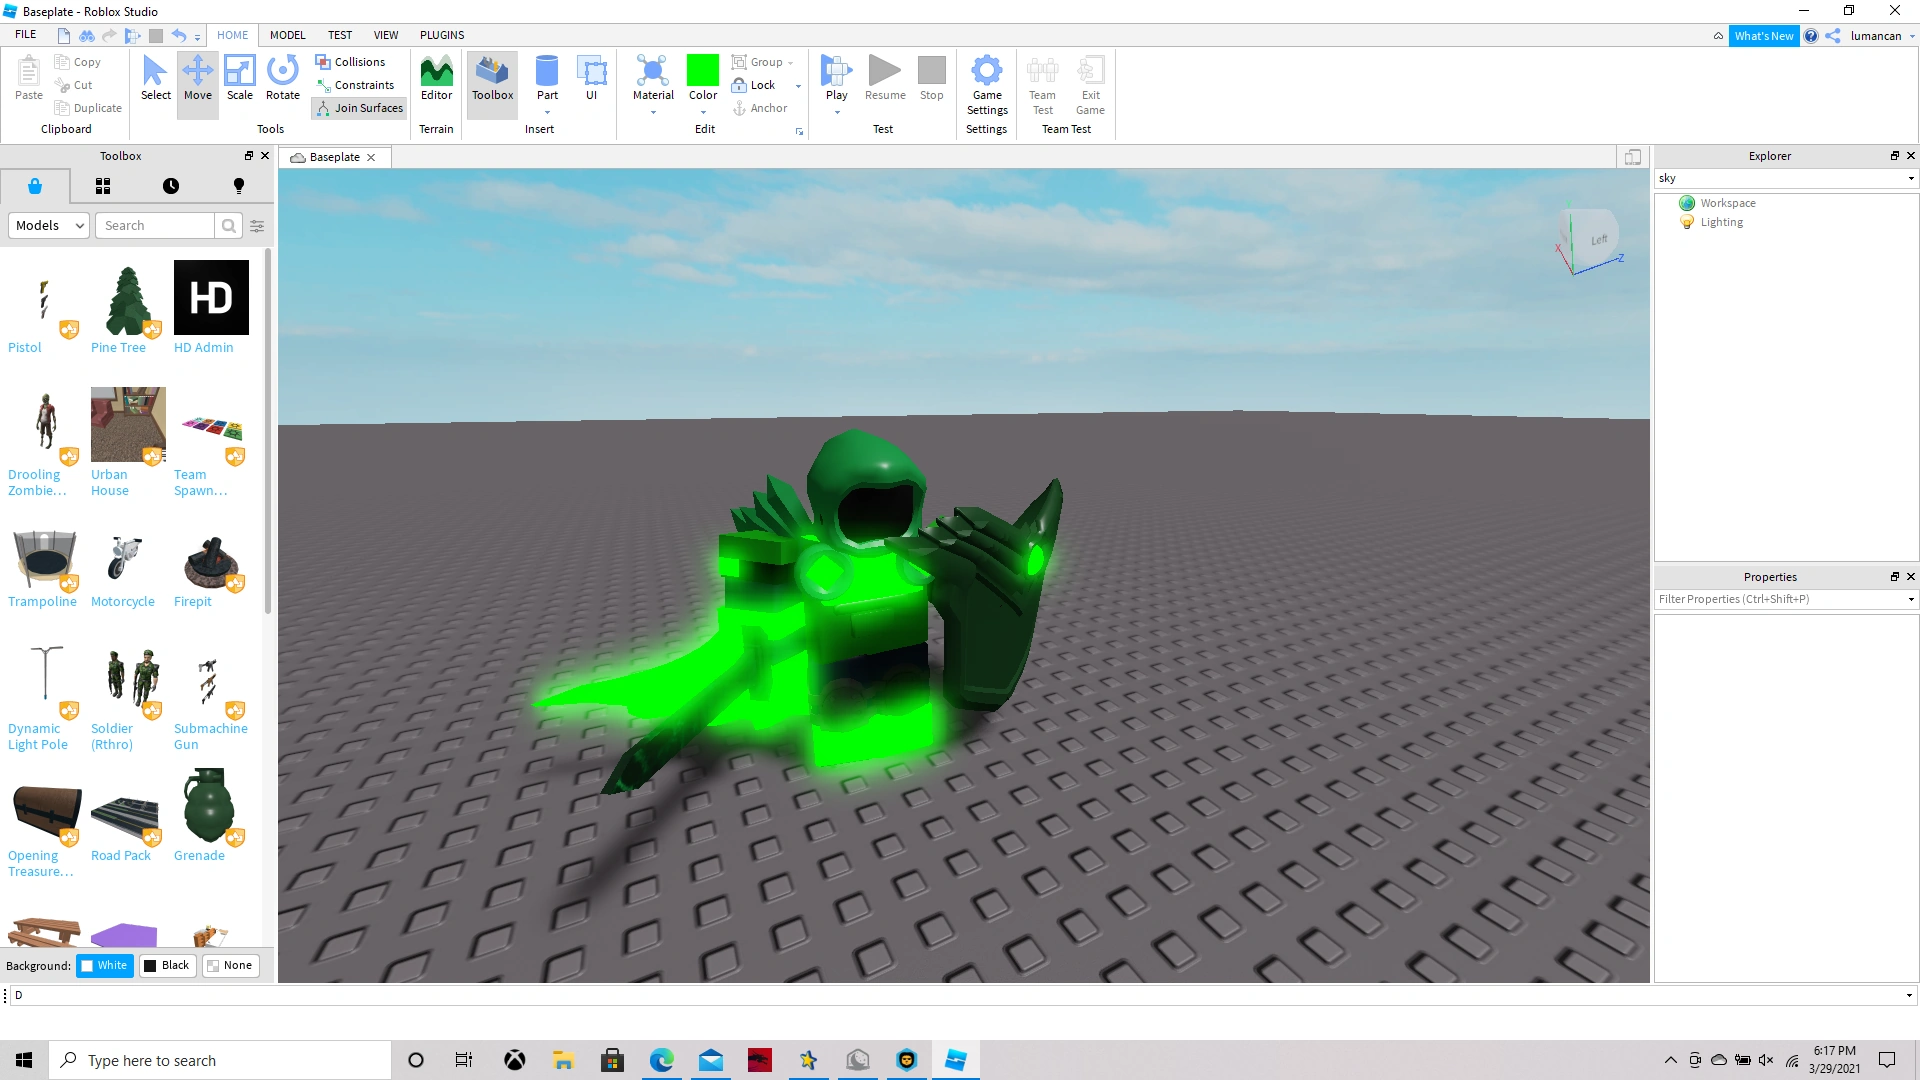Select the Rotate tool
Viewport: 1920px width, 1080px height.
(282, 78)
